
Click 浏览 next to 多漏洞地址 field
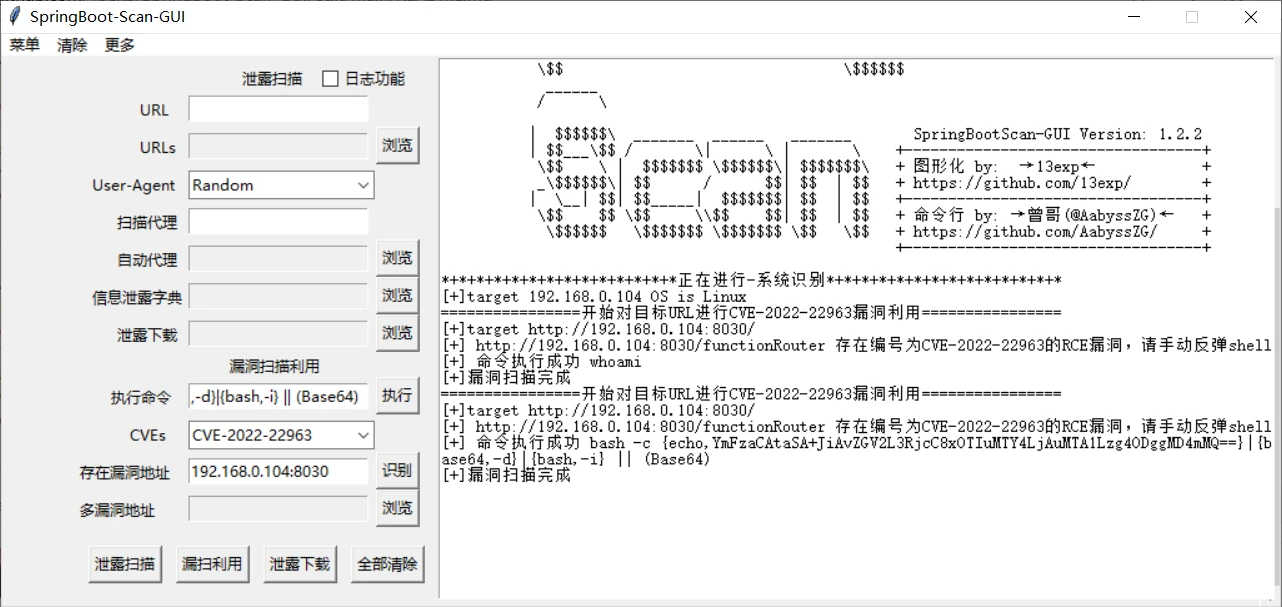397,508
